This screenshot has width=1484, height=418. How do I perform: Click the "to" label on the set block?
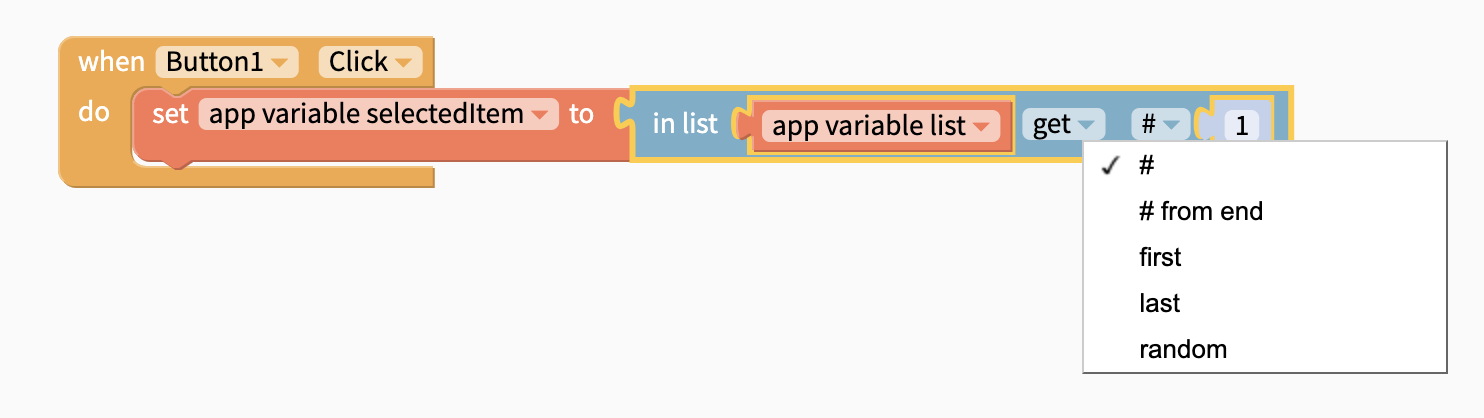pos(581,114)
